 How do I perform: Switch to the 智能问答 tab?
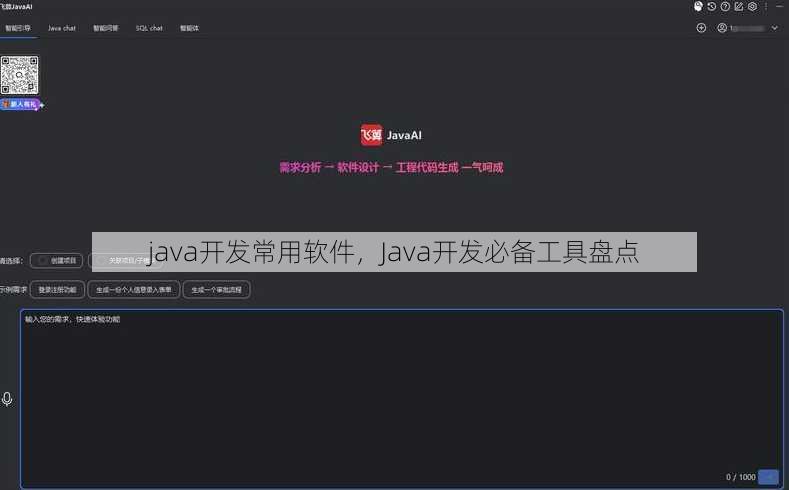[106, 28]
